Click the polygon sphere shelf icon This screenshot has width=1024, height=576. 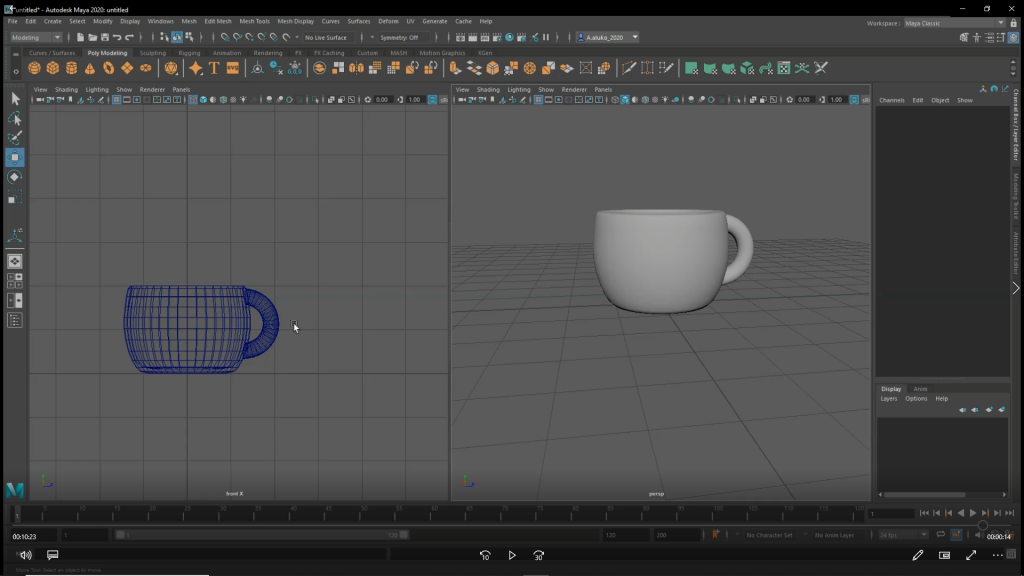(x=35, y=68)
